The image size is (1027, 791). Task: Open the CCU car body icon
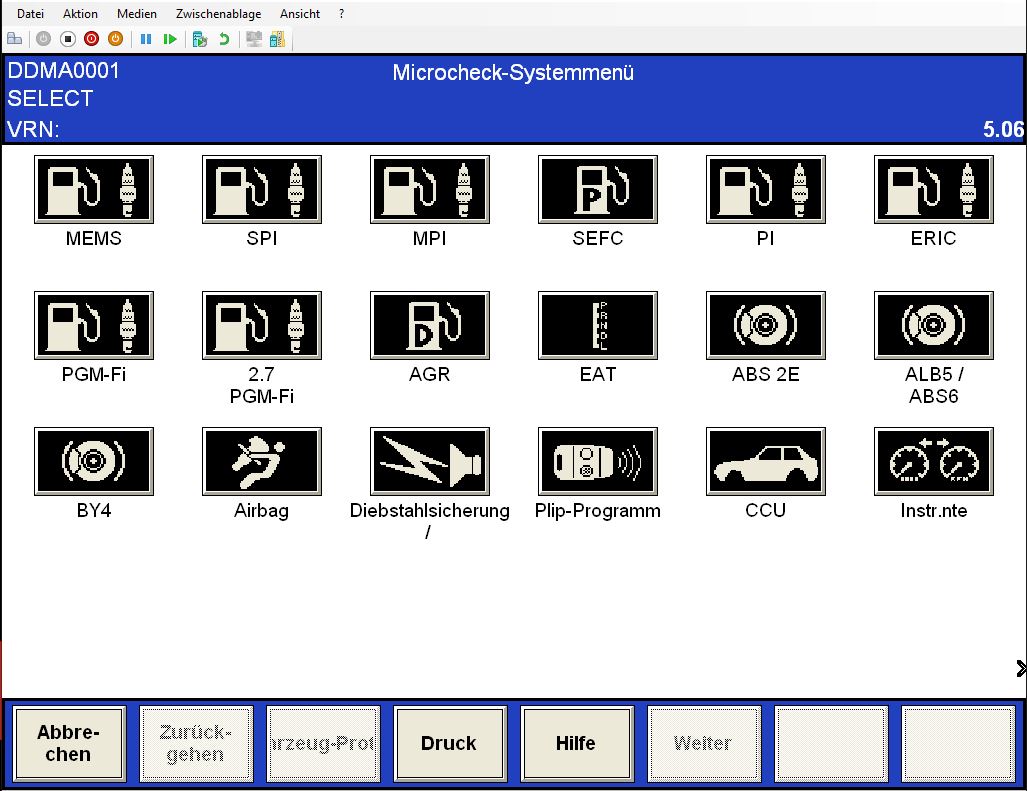[765, 461]
